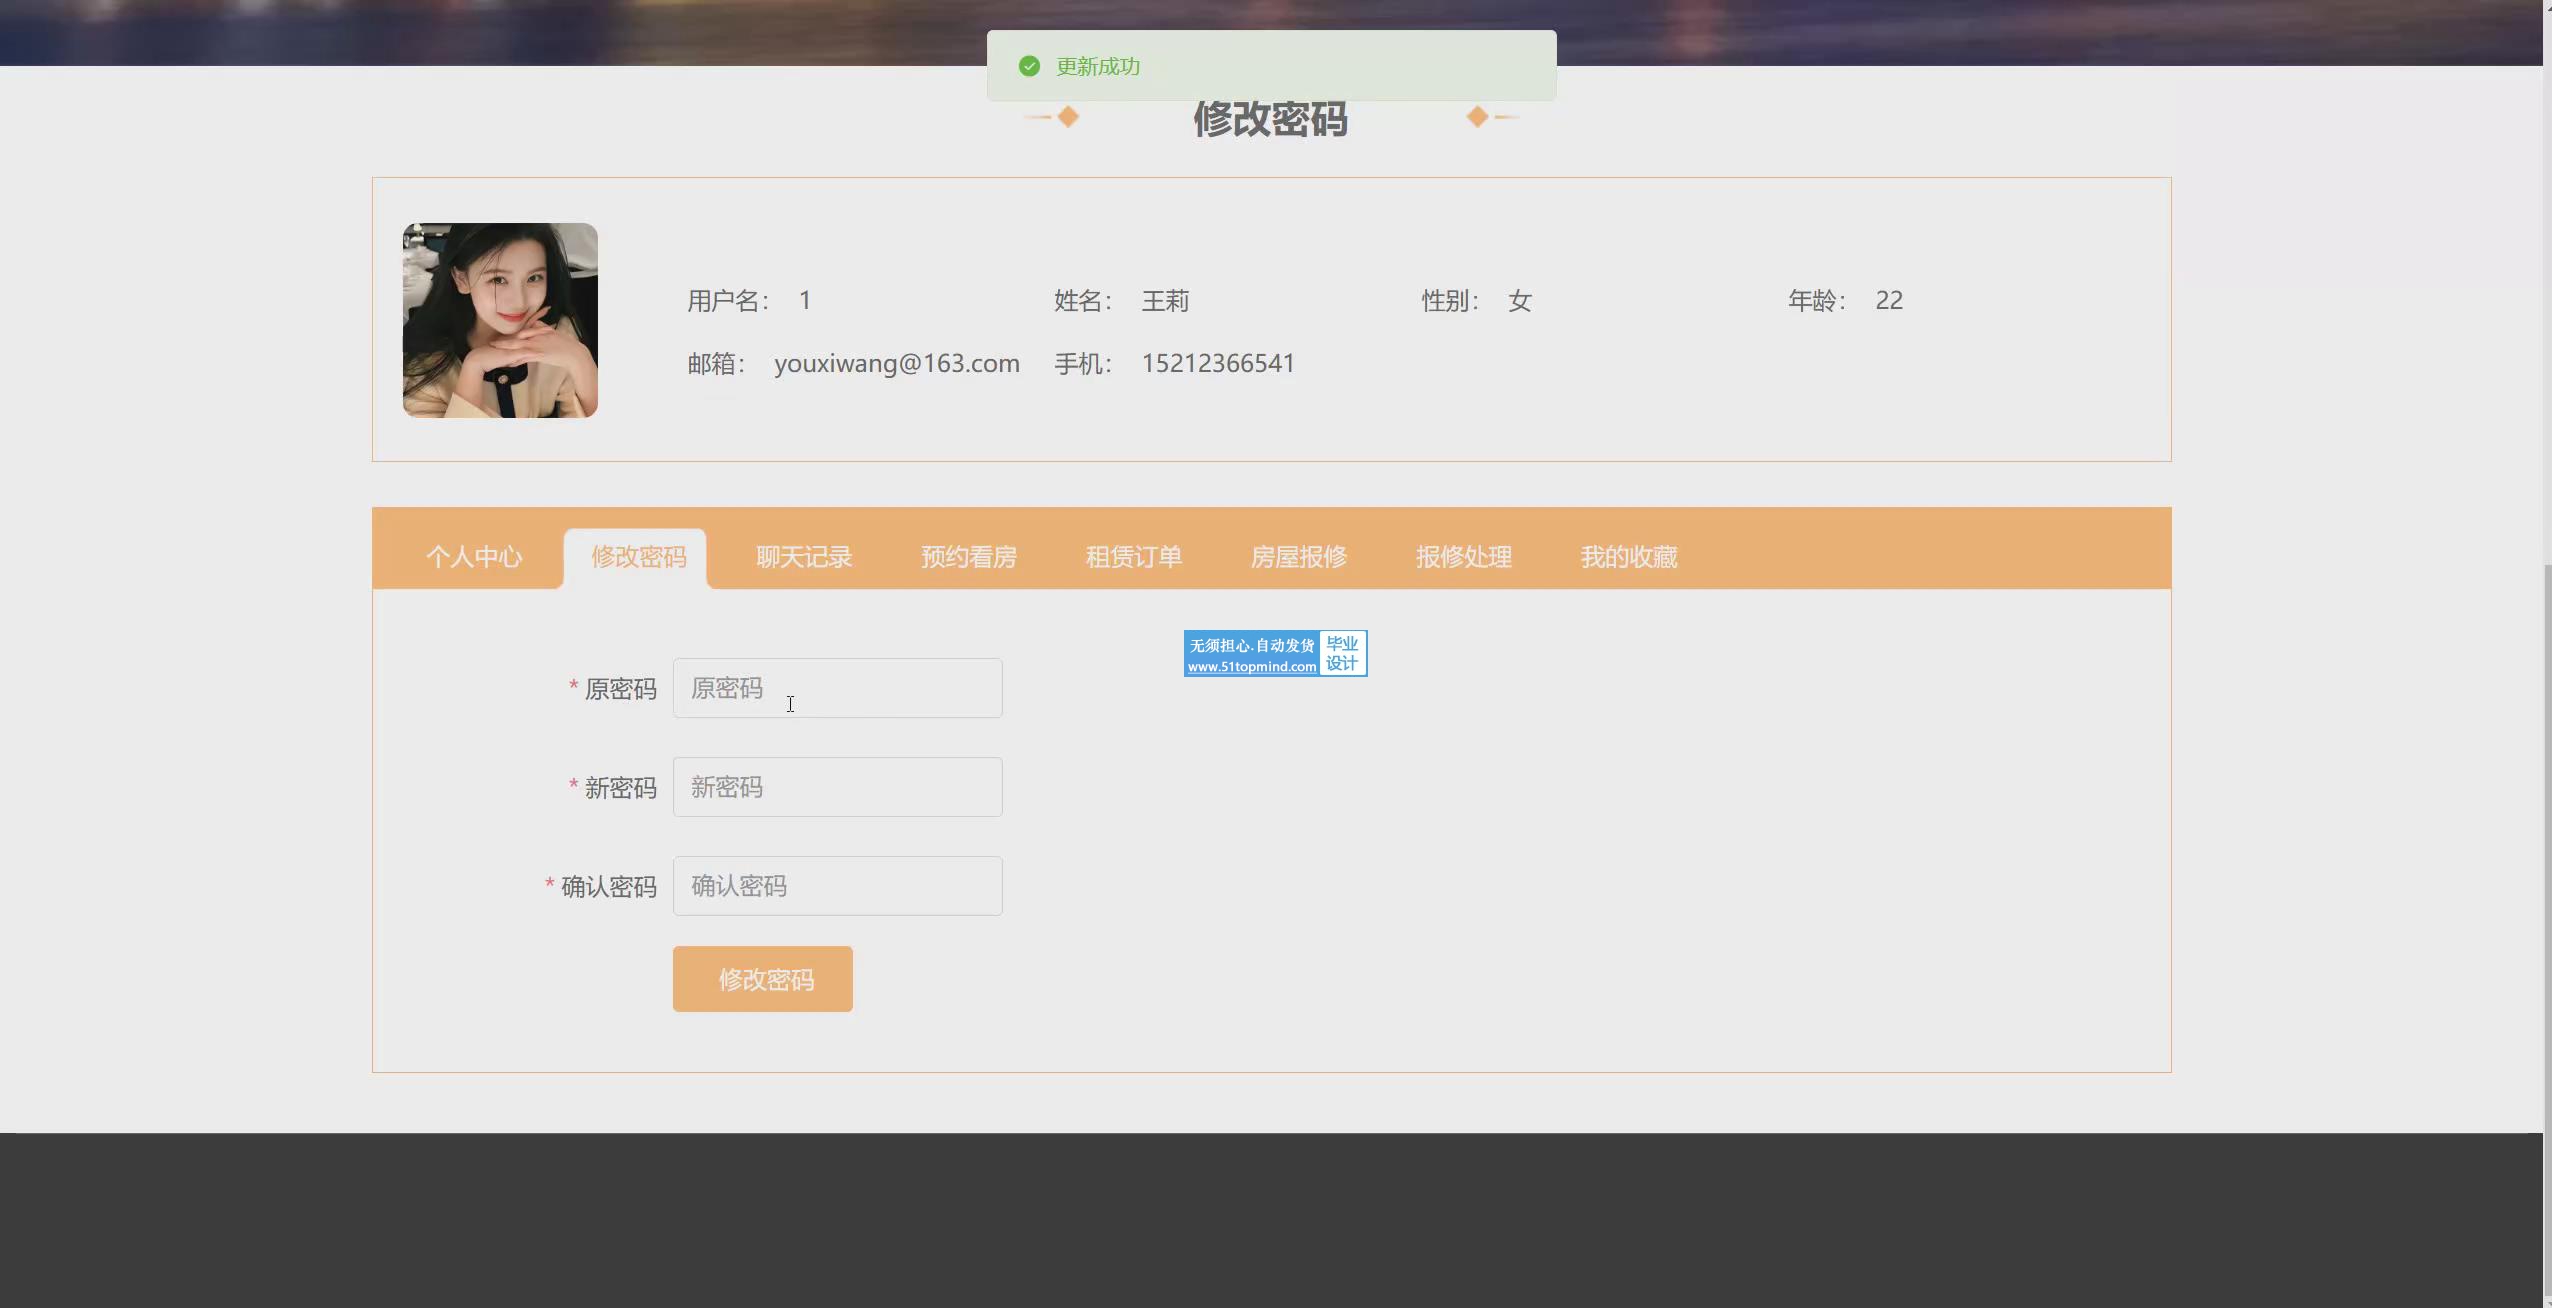This screenshot has width=2552, height=1308.
Task: Click the 51topmind.com watermark banner
Action: tap(1274, 654)
